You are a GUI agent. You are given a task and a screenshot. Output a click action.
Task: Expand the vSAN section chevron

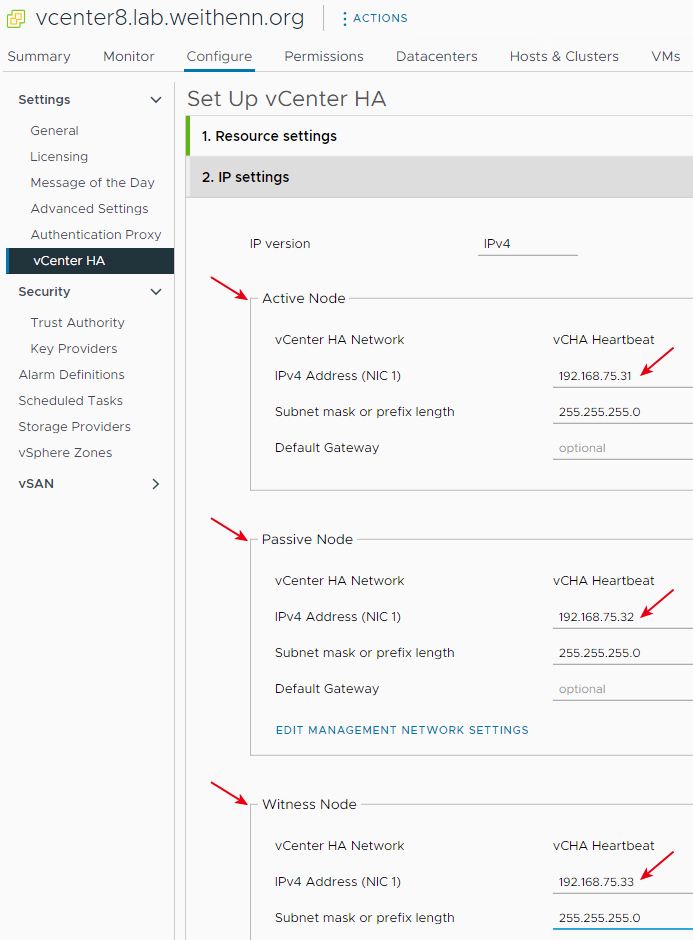[x=156, y=484]
